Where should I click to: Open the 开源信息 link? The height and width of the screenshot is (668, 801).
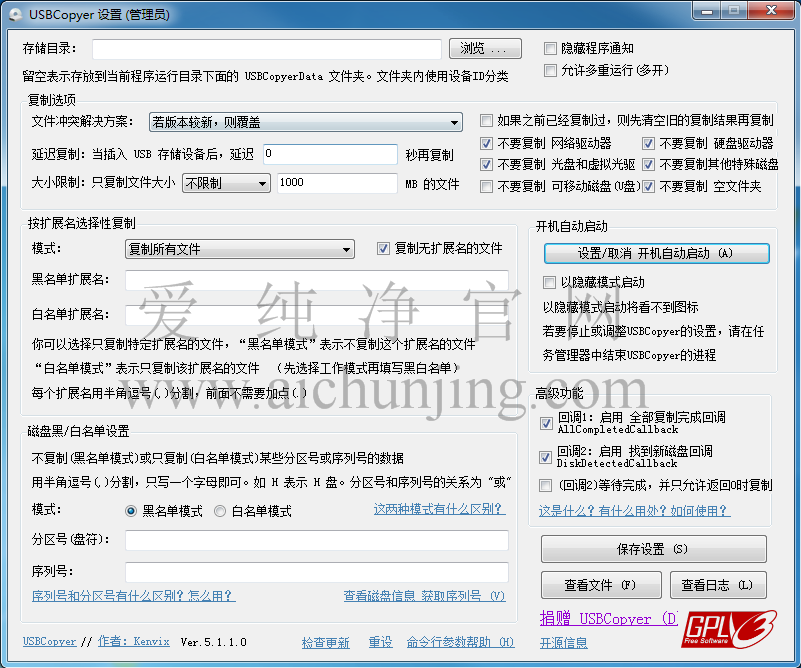tap(563, 642)
